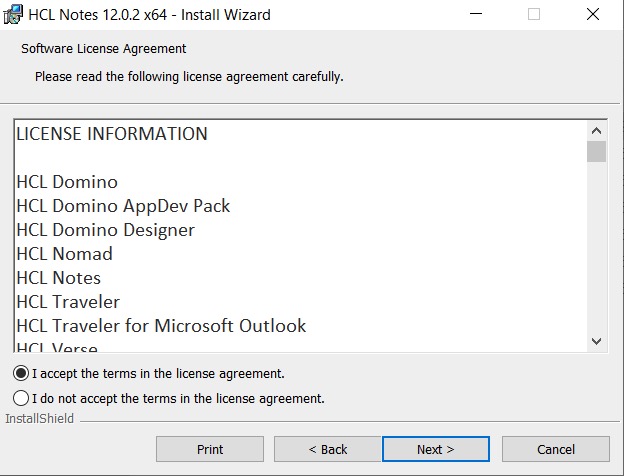The height and width of the screenshot is (476, 624).
Task: Click the license scrollbar up arrow
Action: point(597,131)
